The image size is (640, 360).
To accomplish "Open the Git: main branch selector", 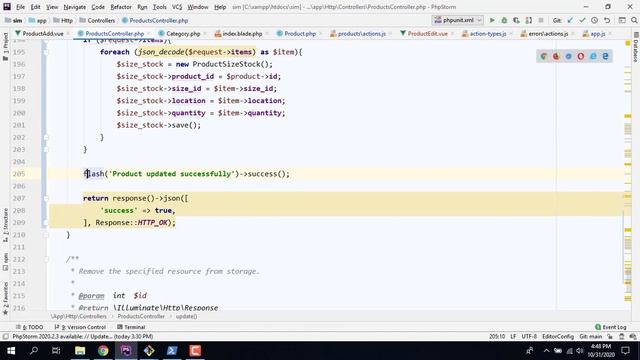I will [x=590, y=337].
